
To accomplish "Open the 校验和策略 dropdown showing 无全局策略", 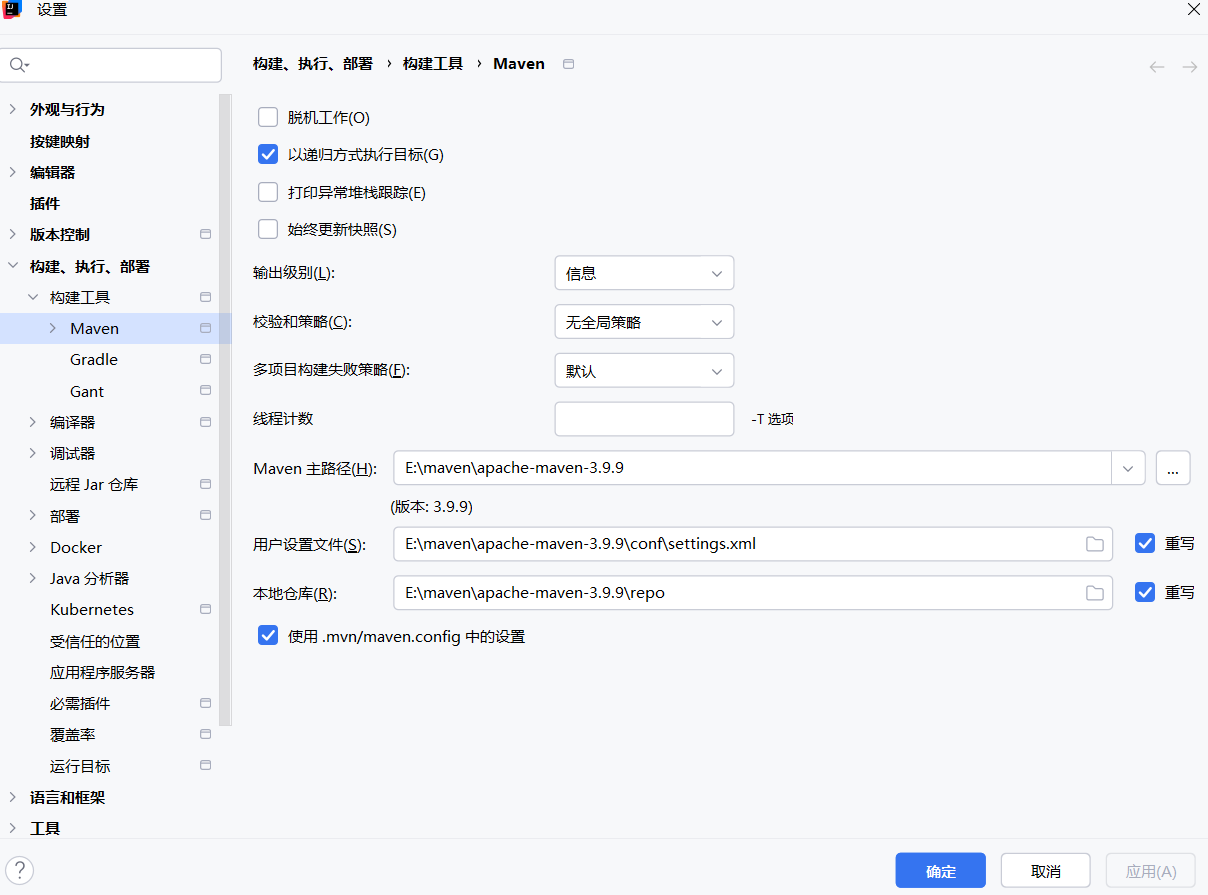I will [x=644, y=322].
